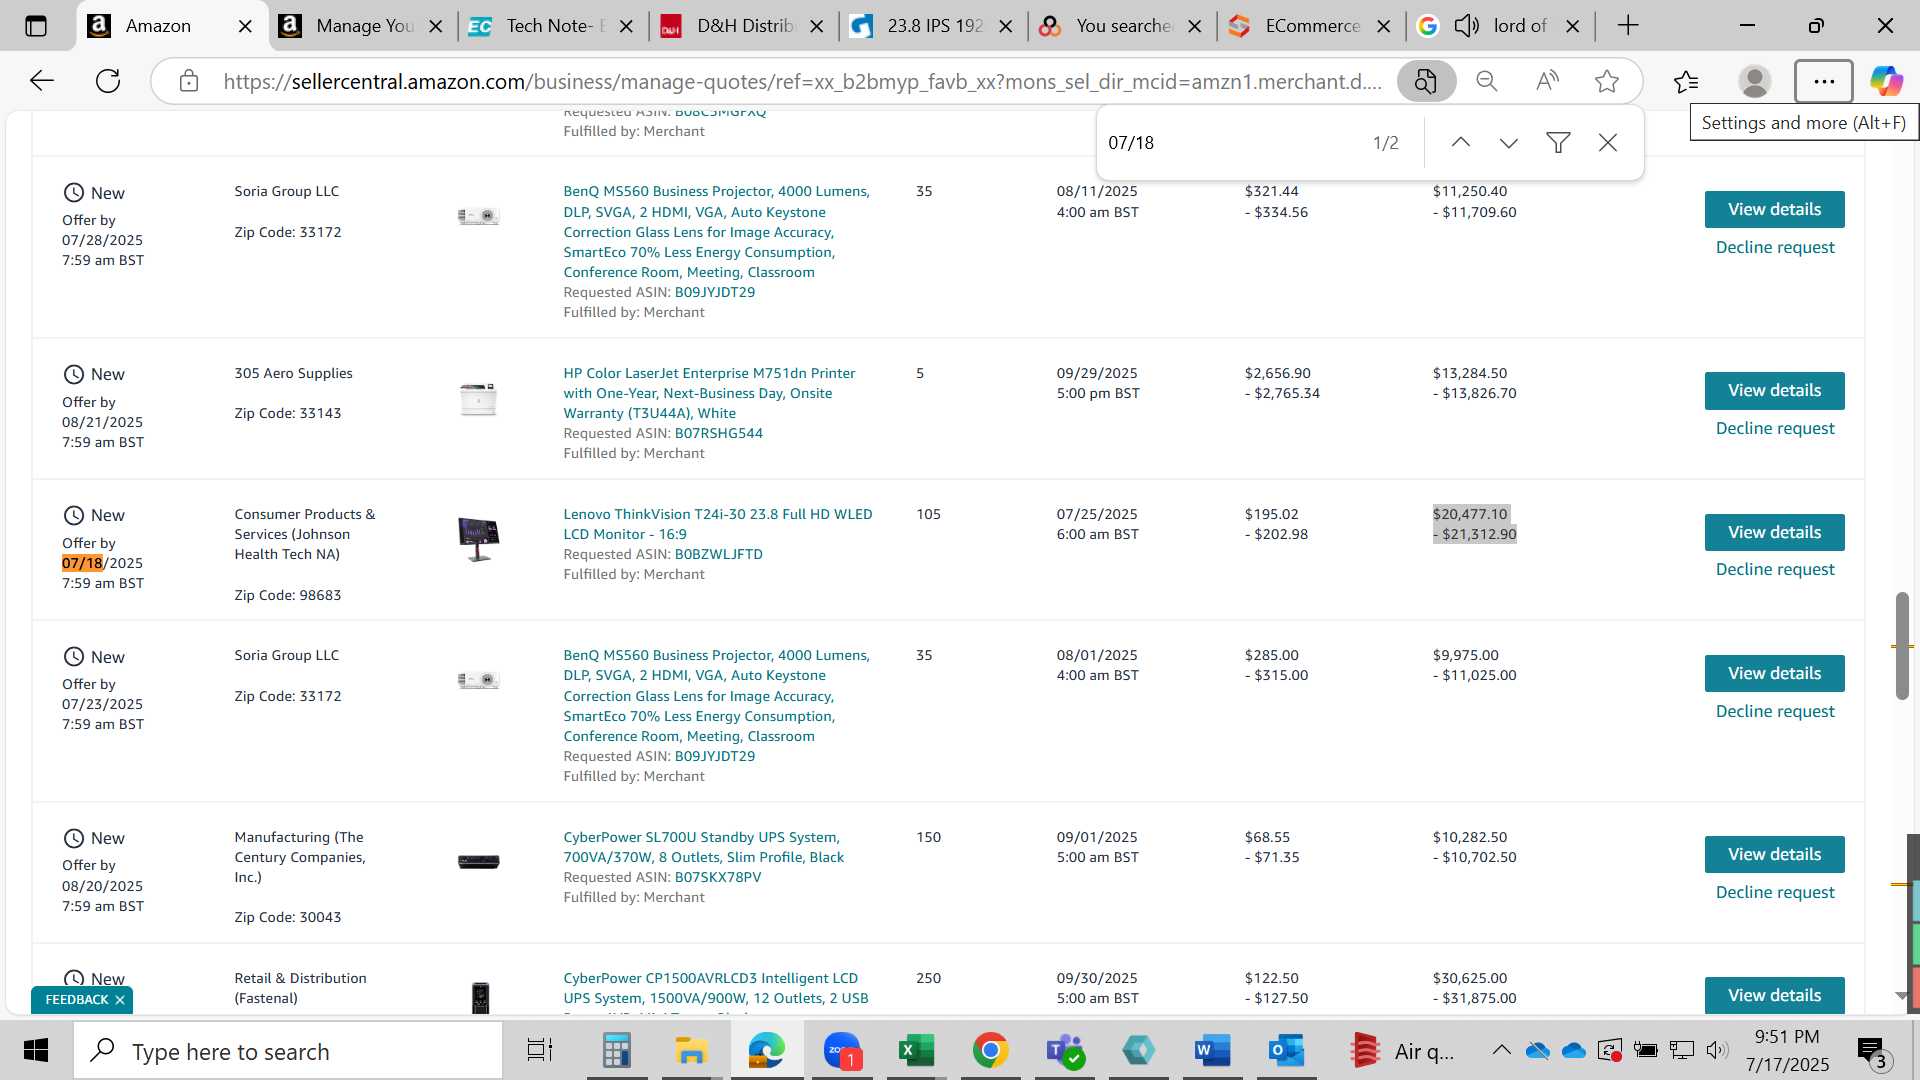1920x1080 pixels.
Task: View site information via the lock icon
Action: (x=189, y=81)
